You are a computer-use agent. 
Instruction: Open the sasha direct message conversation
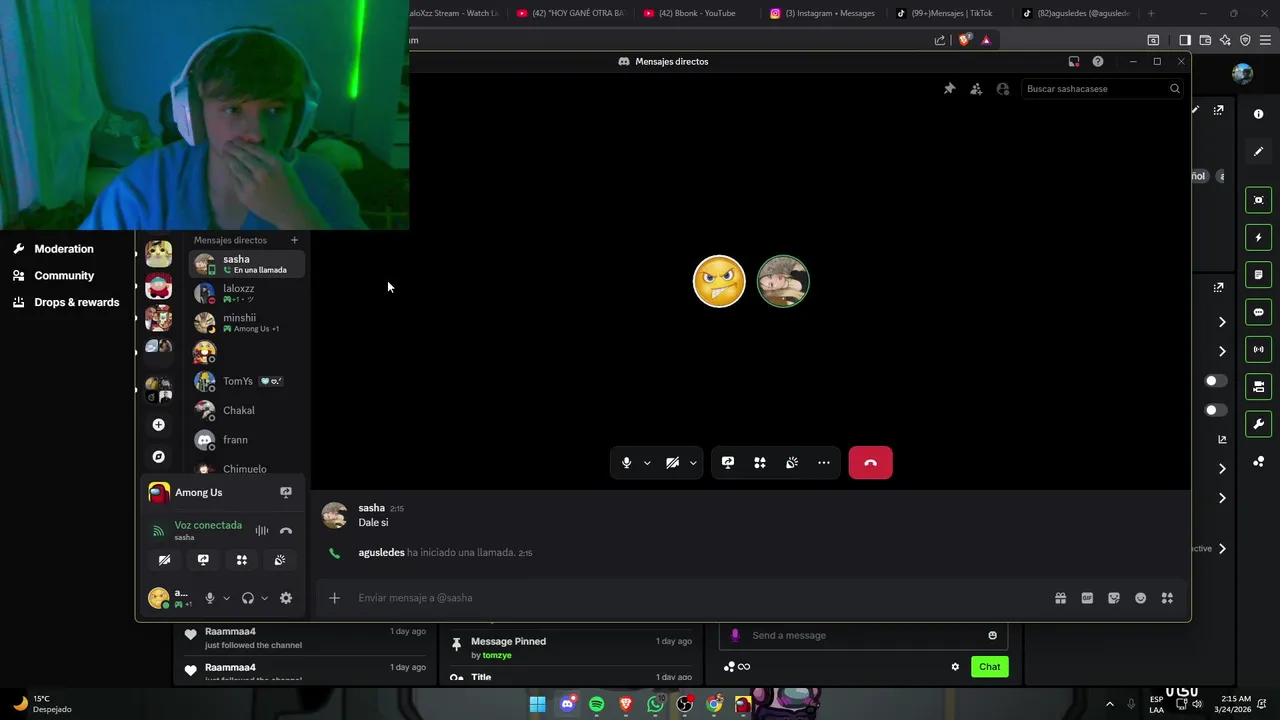[x=246, y=264]
